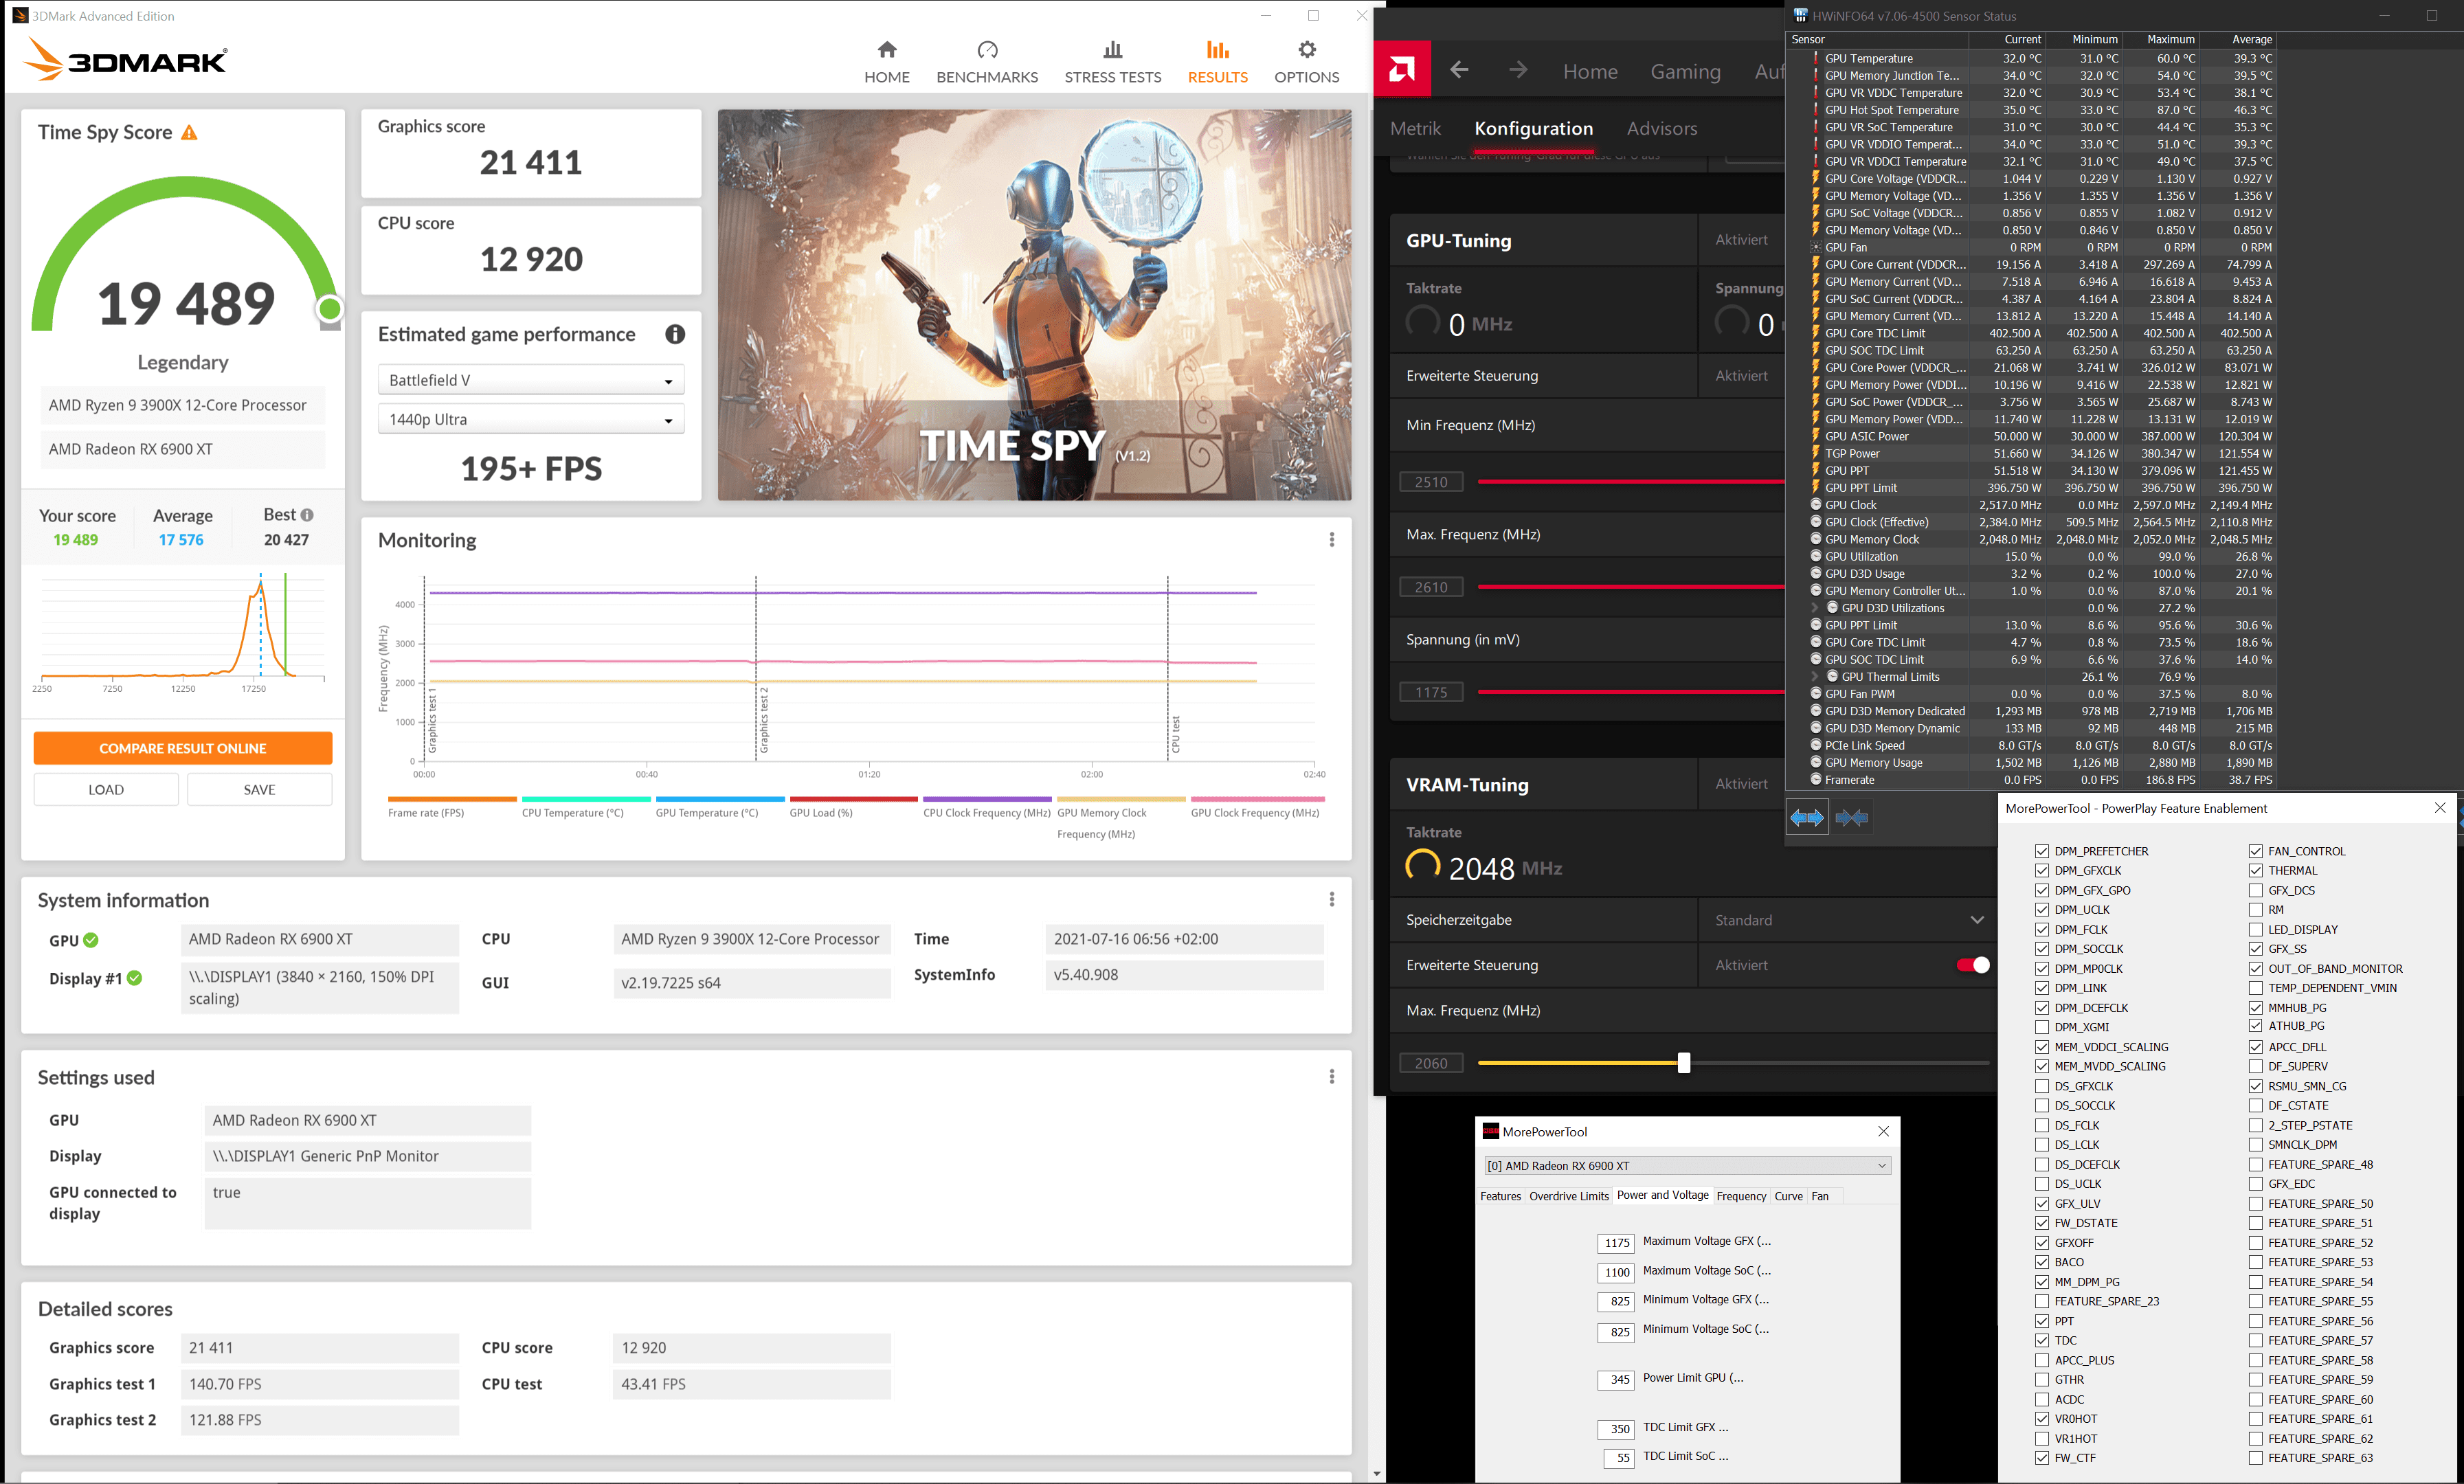Uncheck the RSMU_SMN_CG checkbox
Viewport: 2464px width, 1484px height.
point(2255,1086)
